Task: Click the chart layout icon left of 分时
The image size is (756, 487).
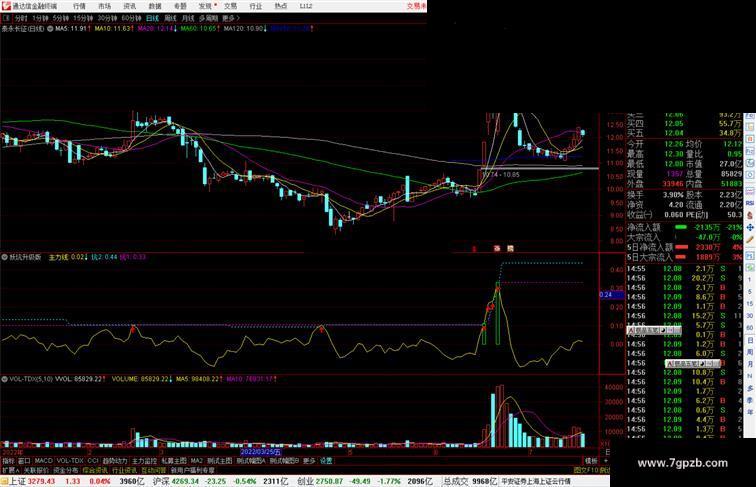Action: pyautogui.click(x=6, y=18)
